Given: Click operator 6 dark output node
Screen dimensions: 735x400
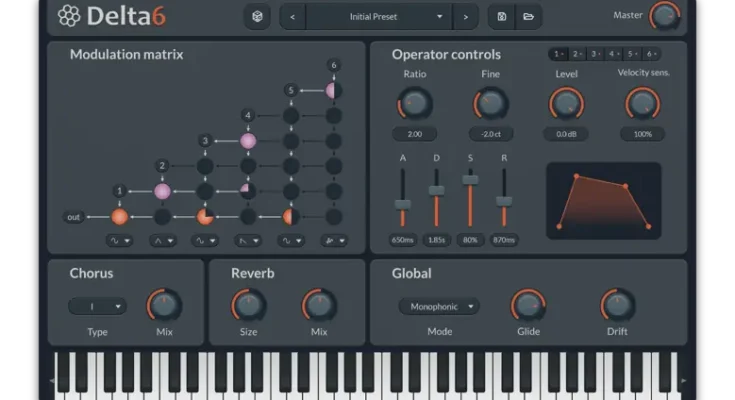Looking at the screenshot, I should pyautogui.click(x=333, y=217).
